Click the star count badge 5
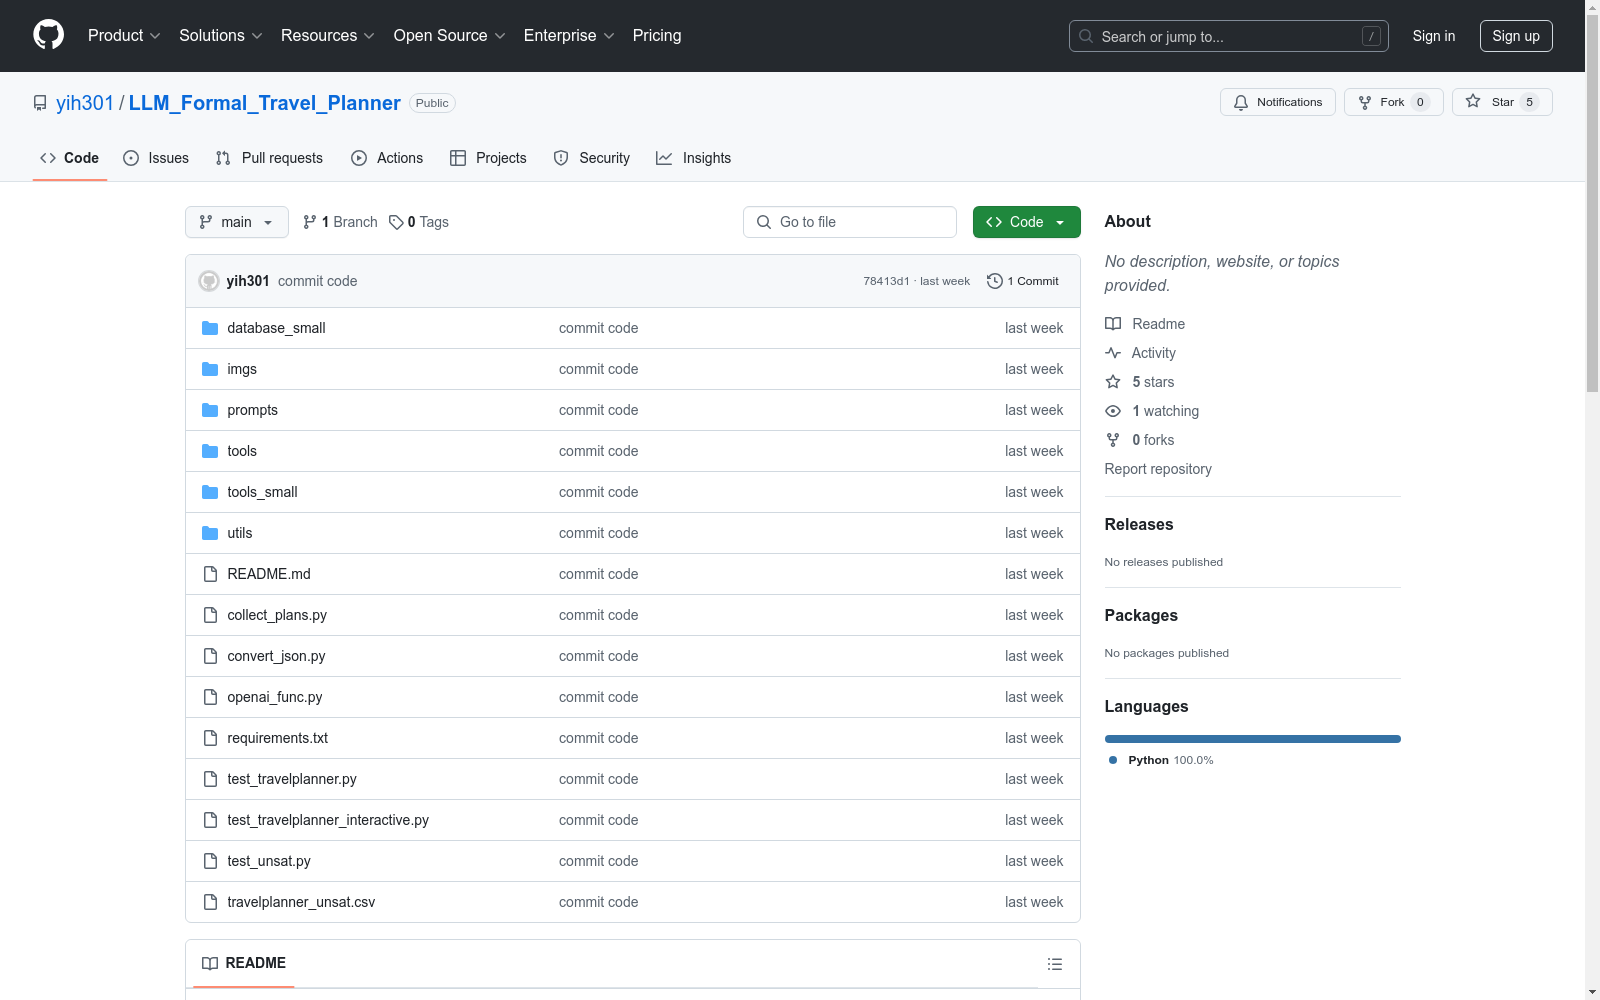This screenshot has height=1000, width=1600. click(x=1529, y=102)
